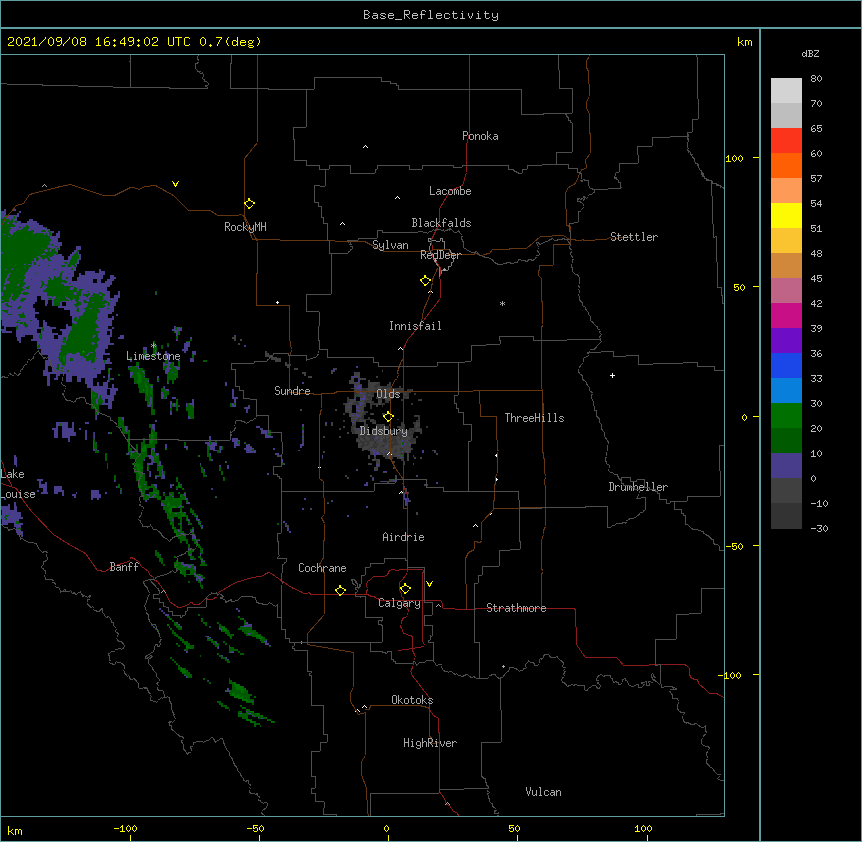Image resolution: width=862 pixels, height=842 pixels.
Task: Click the dBZ legend heading
Action: (x=810, y=54)
